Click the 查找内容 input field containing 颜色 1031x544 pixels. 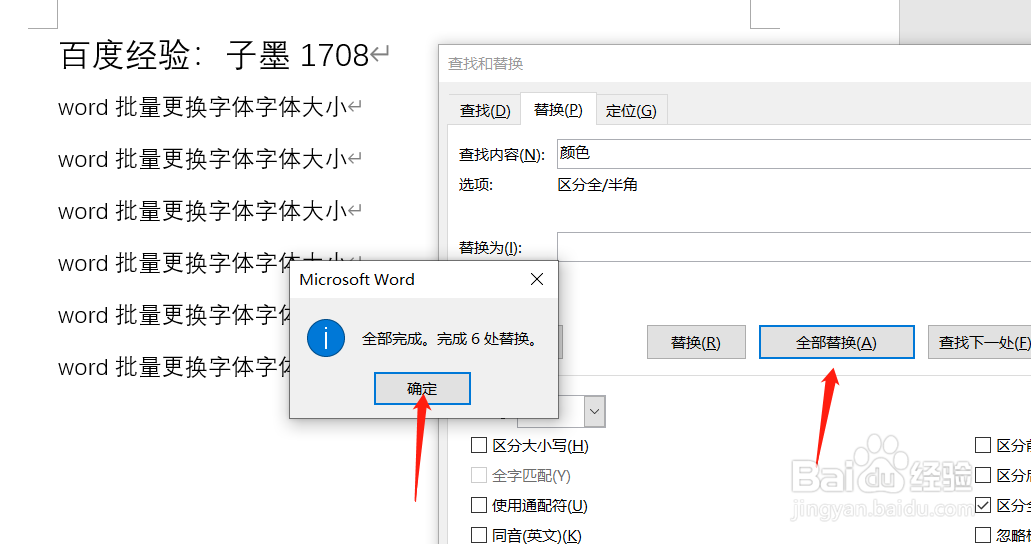[x=794, y=154]
